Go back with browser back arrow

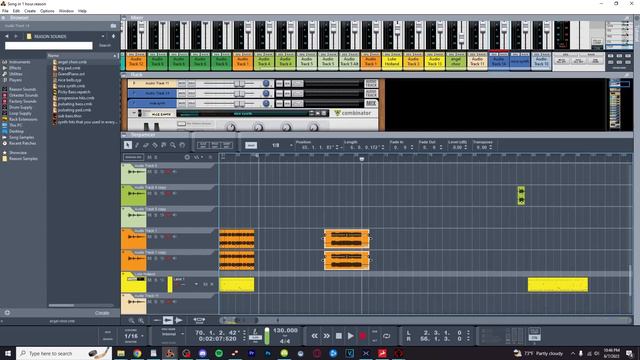pos(7,36)
